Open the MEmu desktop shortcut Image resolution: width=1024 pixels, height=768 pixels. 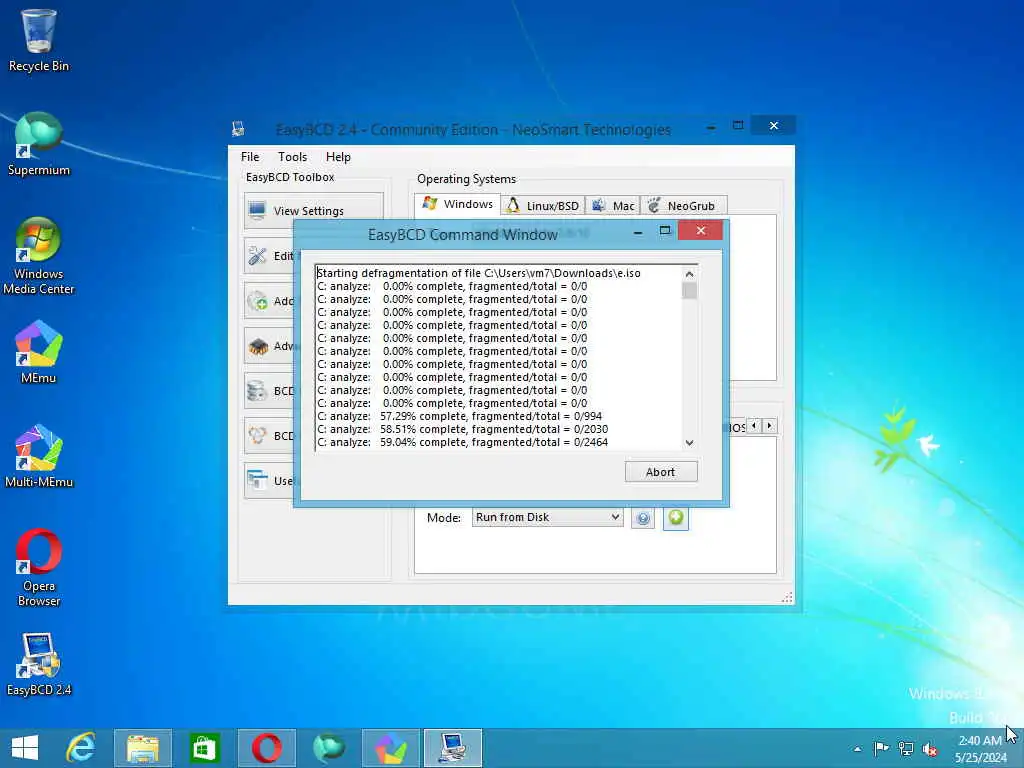coord(39,351)
